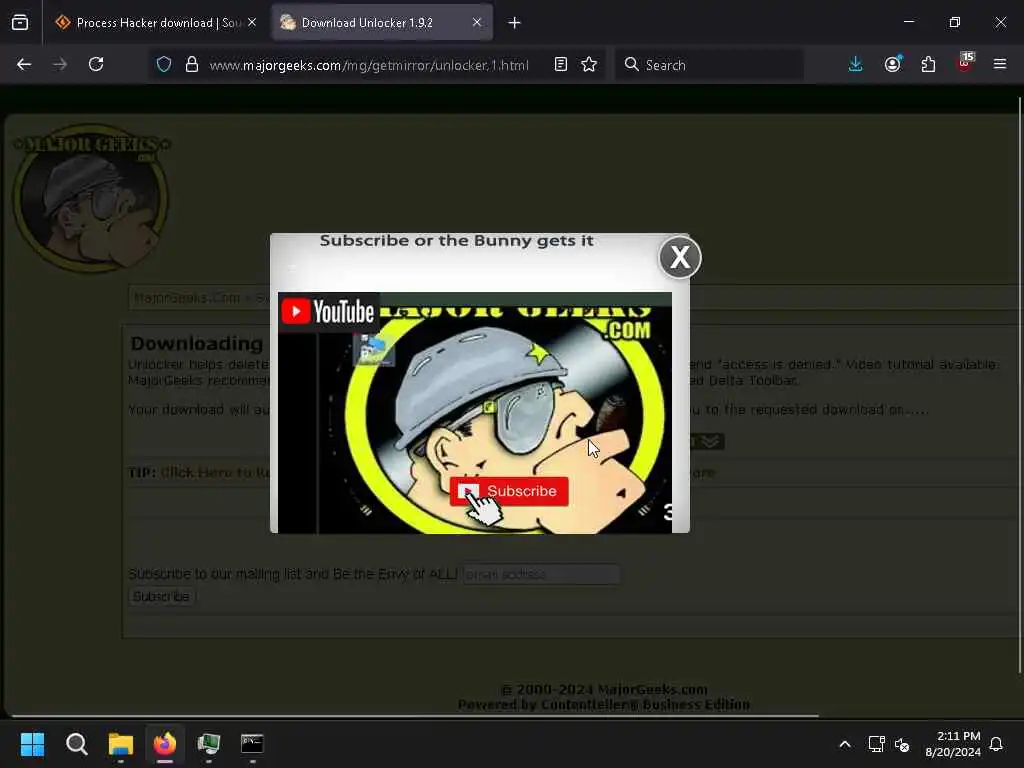Reload the current page

(96, 64)
